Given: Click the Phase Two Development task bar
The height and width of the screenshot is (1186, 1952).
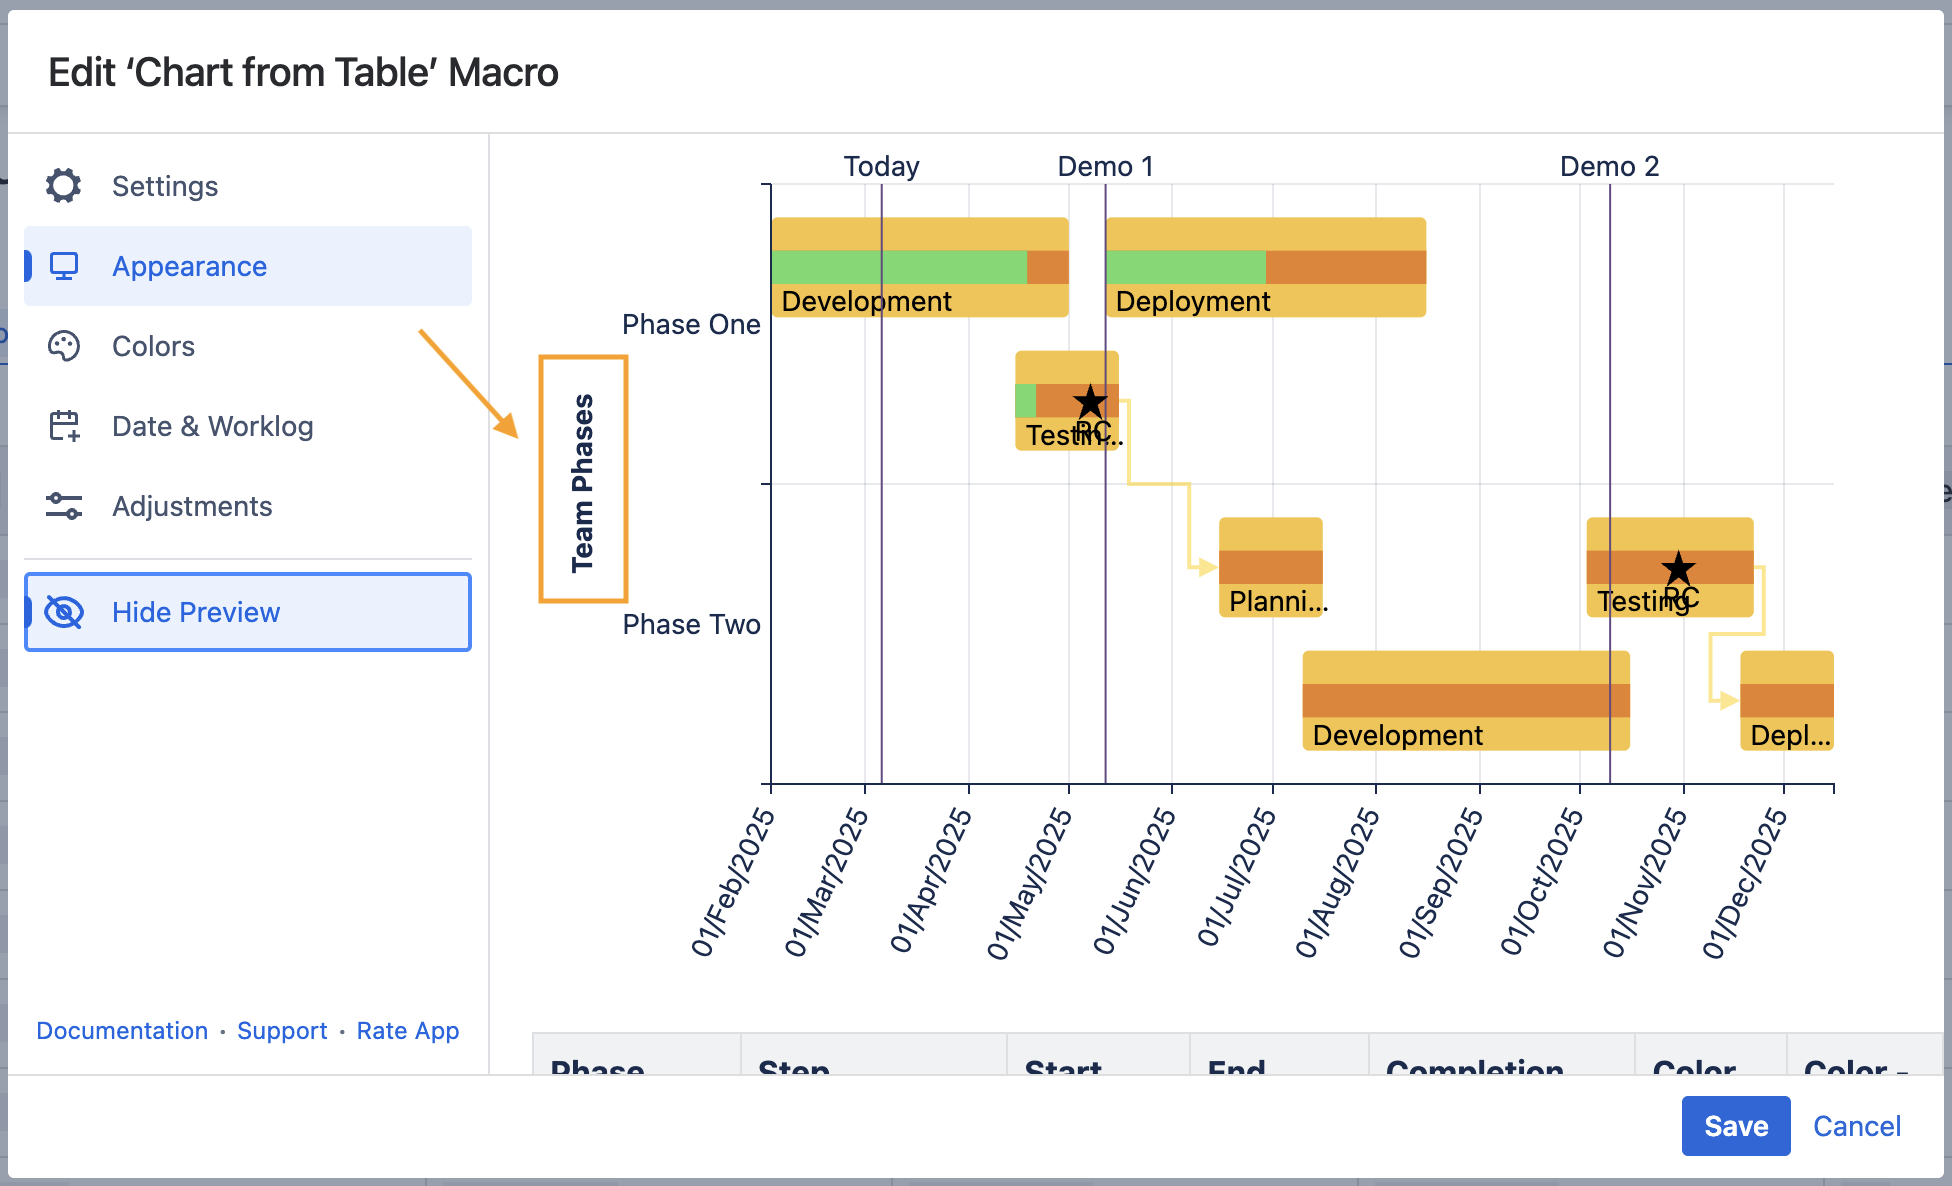Looking at the screenshot, I should [x=1465, y=700].
